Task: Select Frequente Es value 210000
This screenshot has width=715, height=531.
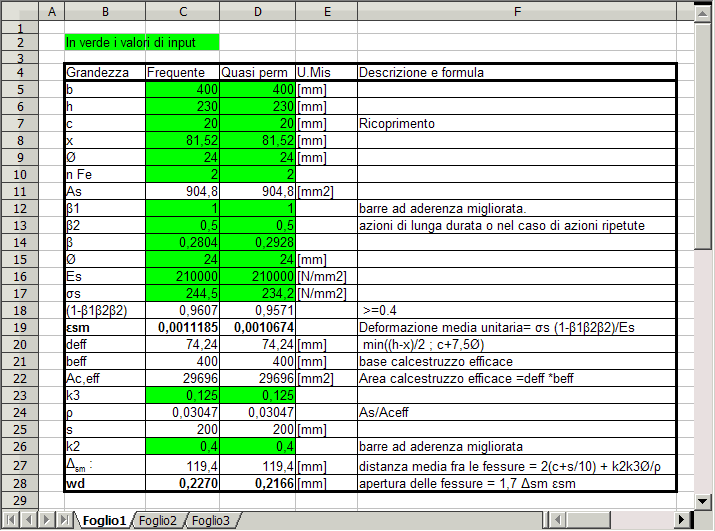Action: [x=183, y=276]
